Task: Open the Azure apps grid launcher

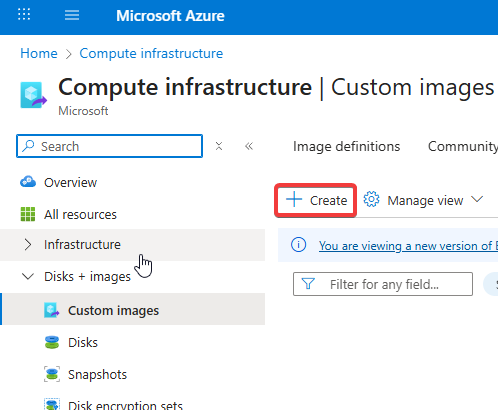Action: click(x=24, y=15)
